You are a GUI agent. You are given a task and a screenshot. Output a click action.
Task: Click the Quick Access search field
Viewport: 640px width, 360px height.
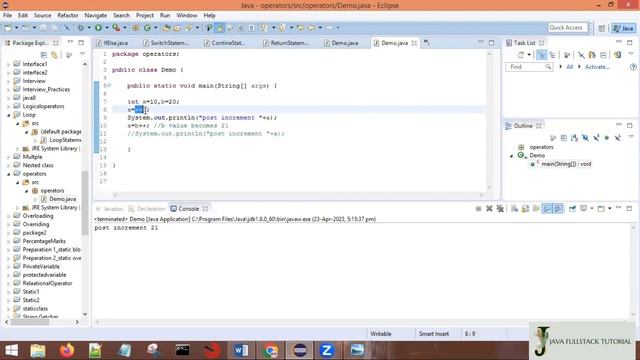[x=568, y=28]
